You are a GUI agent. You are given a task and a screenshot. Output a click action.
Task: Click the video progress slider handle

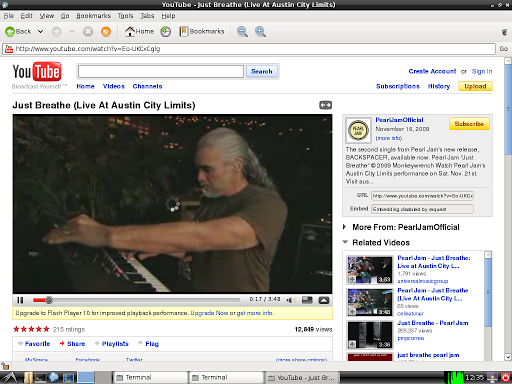pyautogui.click(x=49, y=300)
